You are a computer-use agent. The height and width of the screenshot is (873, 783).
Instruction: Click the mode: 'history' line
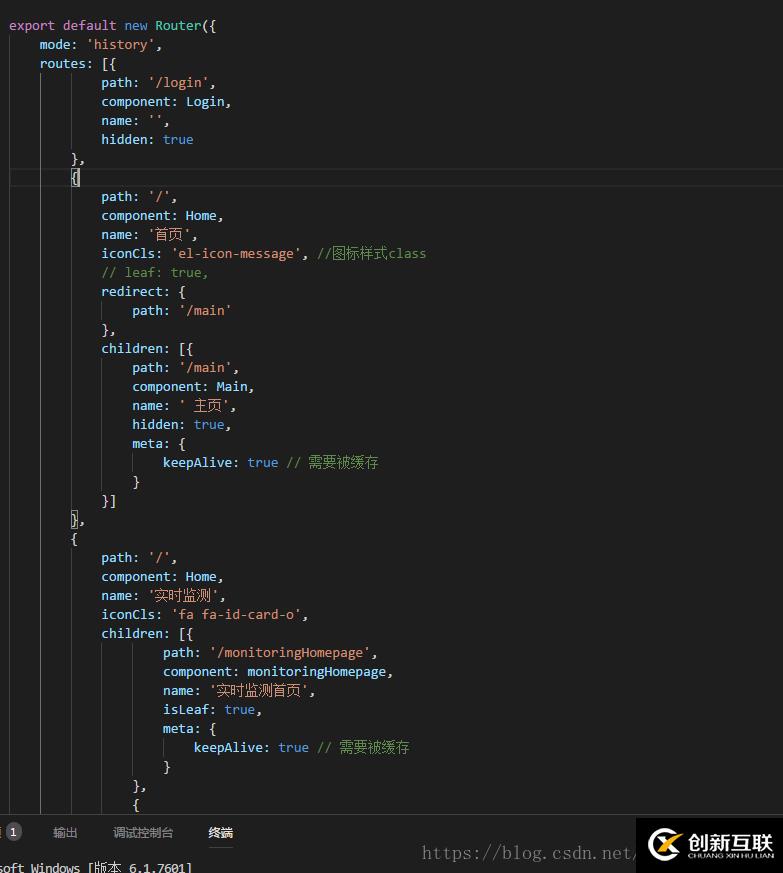pyautogui.click(x=100, y=45)
